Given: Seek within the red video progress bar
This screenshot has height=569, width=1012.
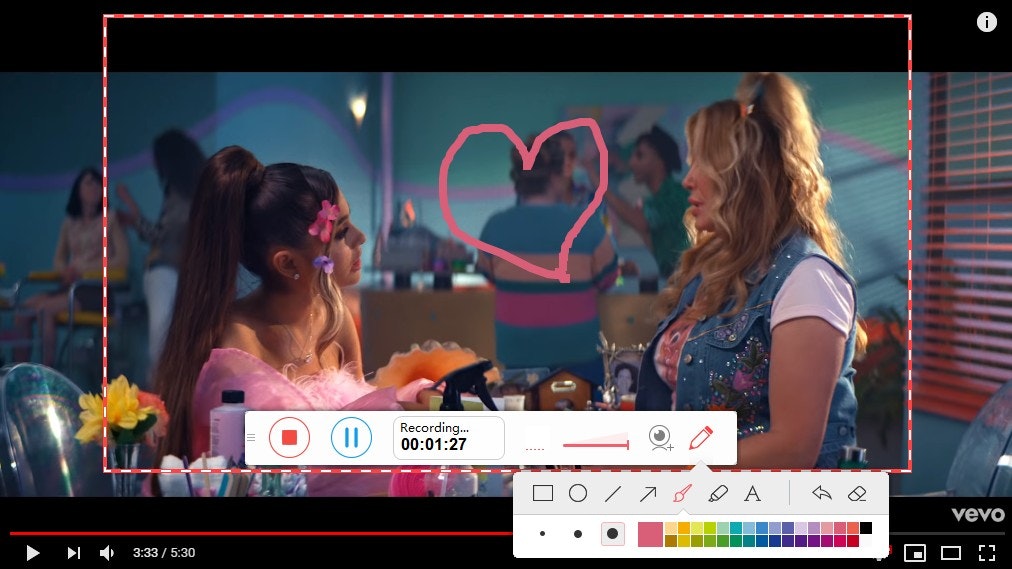Looking at the screenshot, I should (x=261, y=534).
